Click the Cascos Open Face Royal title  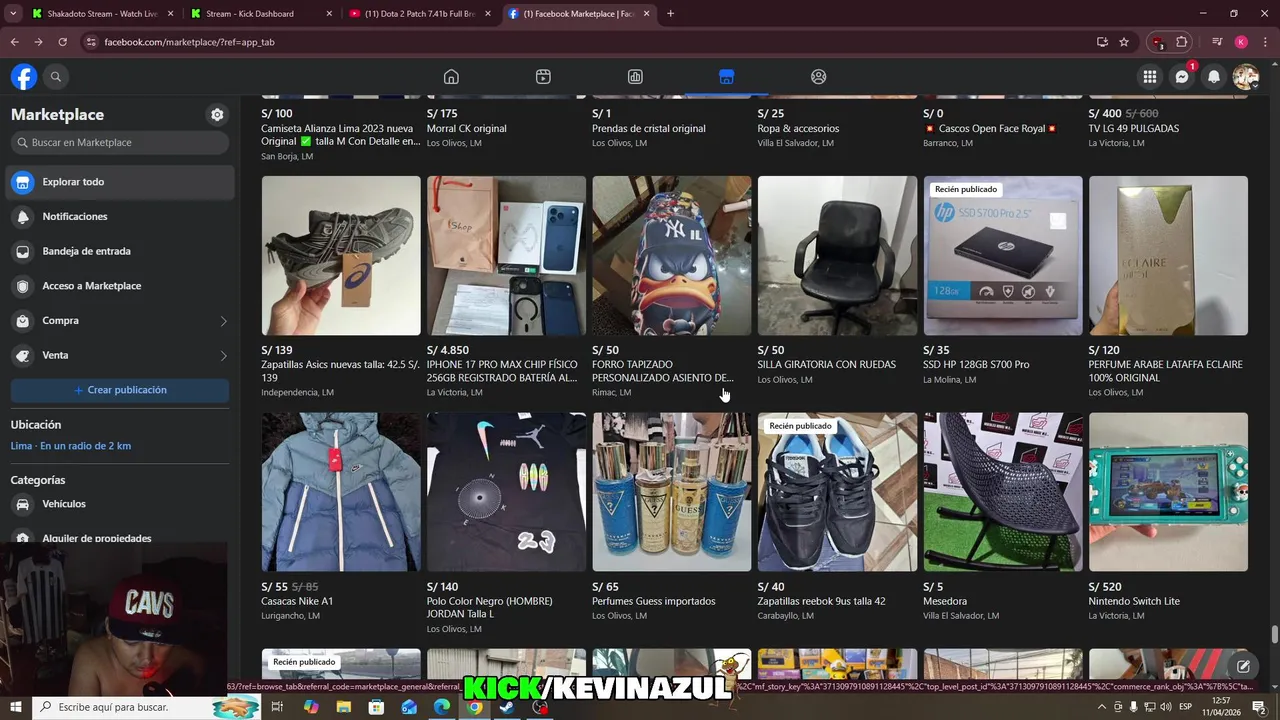tap(990, 129)
